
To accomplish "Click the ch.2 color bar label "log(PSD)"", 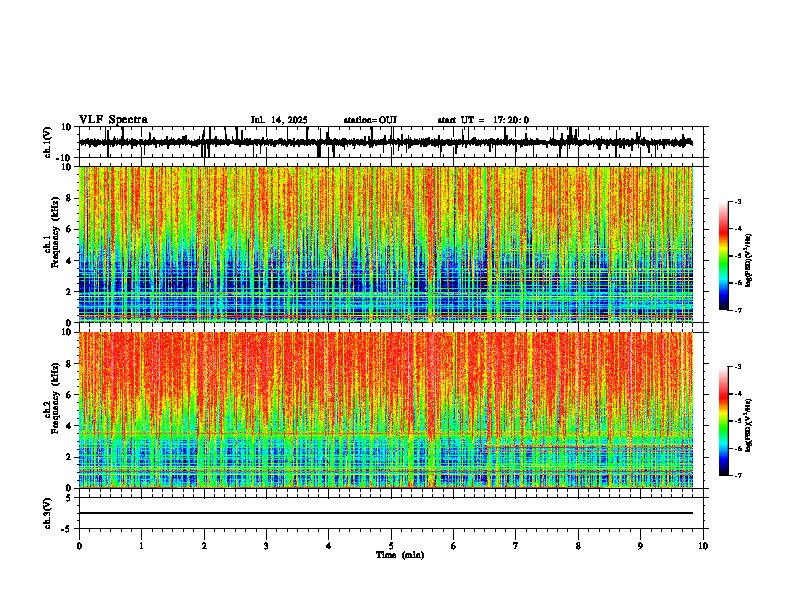I will [x=749, y=425].
